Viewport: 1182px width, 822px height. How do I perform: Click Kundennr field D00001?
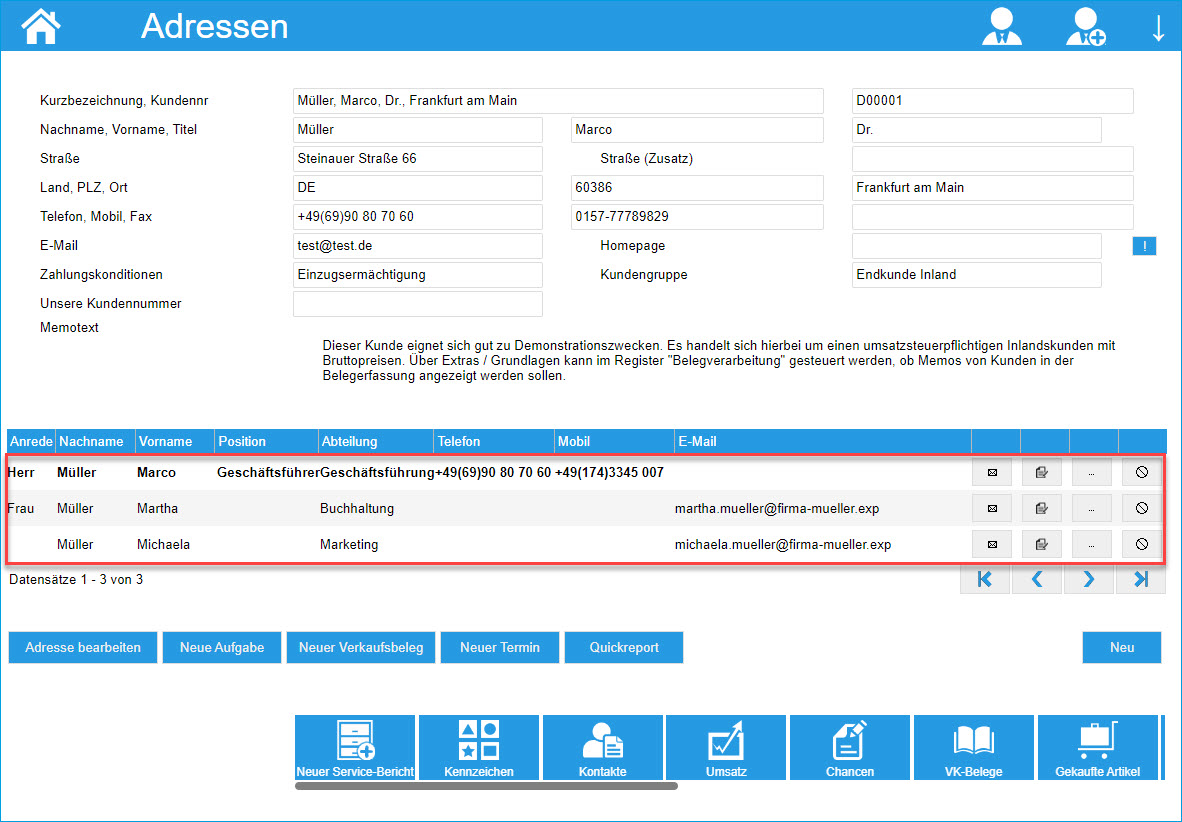tap(993, 101)
